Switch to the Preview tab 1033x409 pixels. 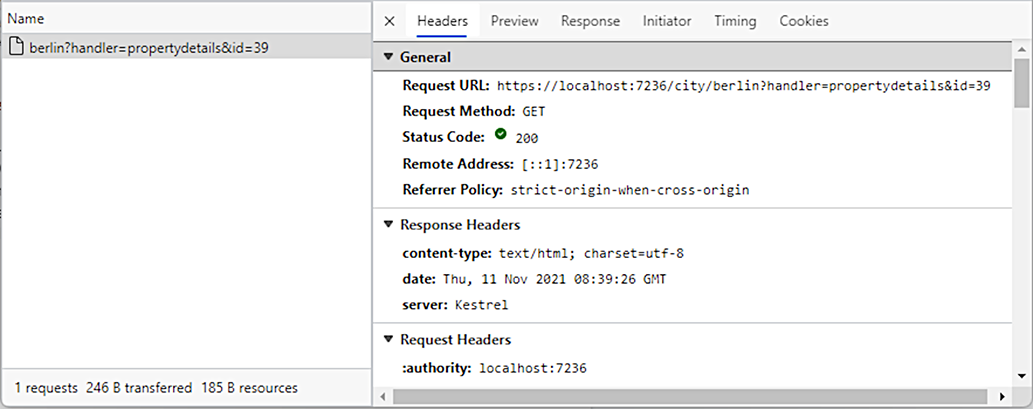tap(515, 21)
